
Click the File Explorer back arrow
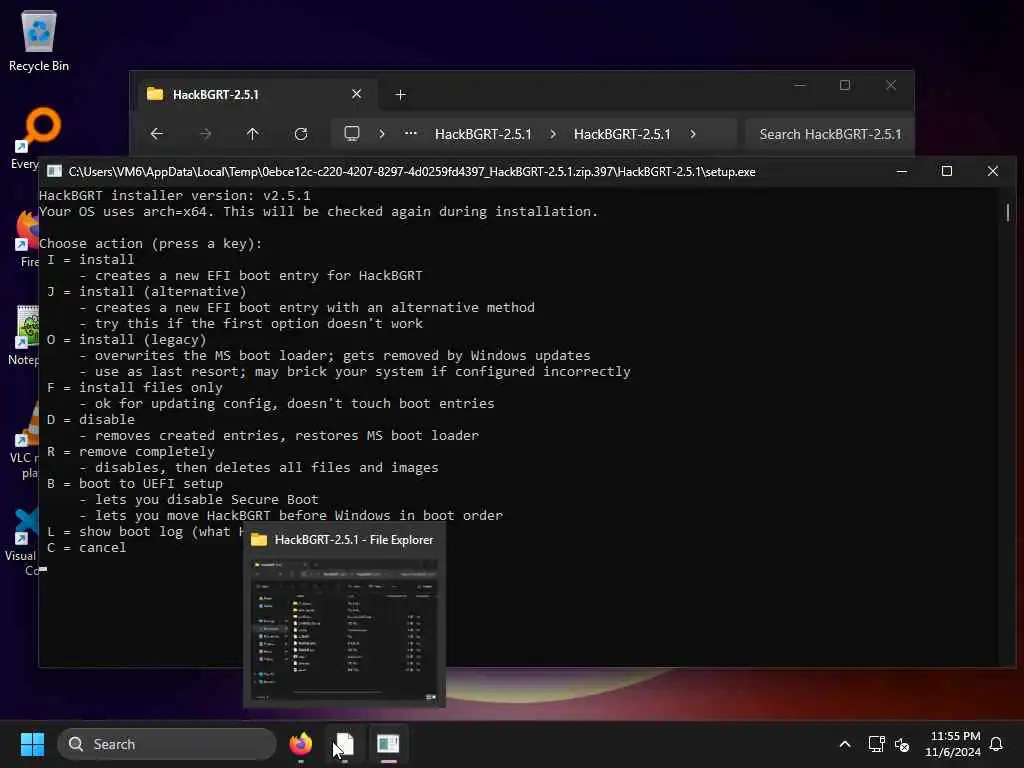click(x=157, y=134)
